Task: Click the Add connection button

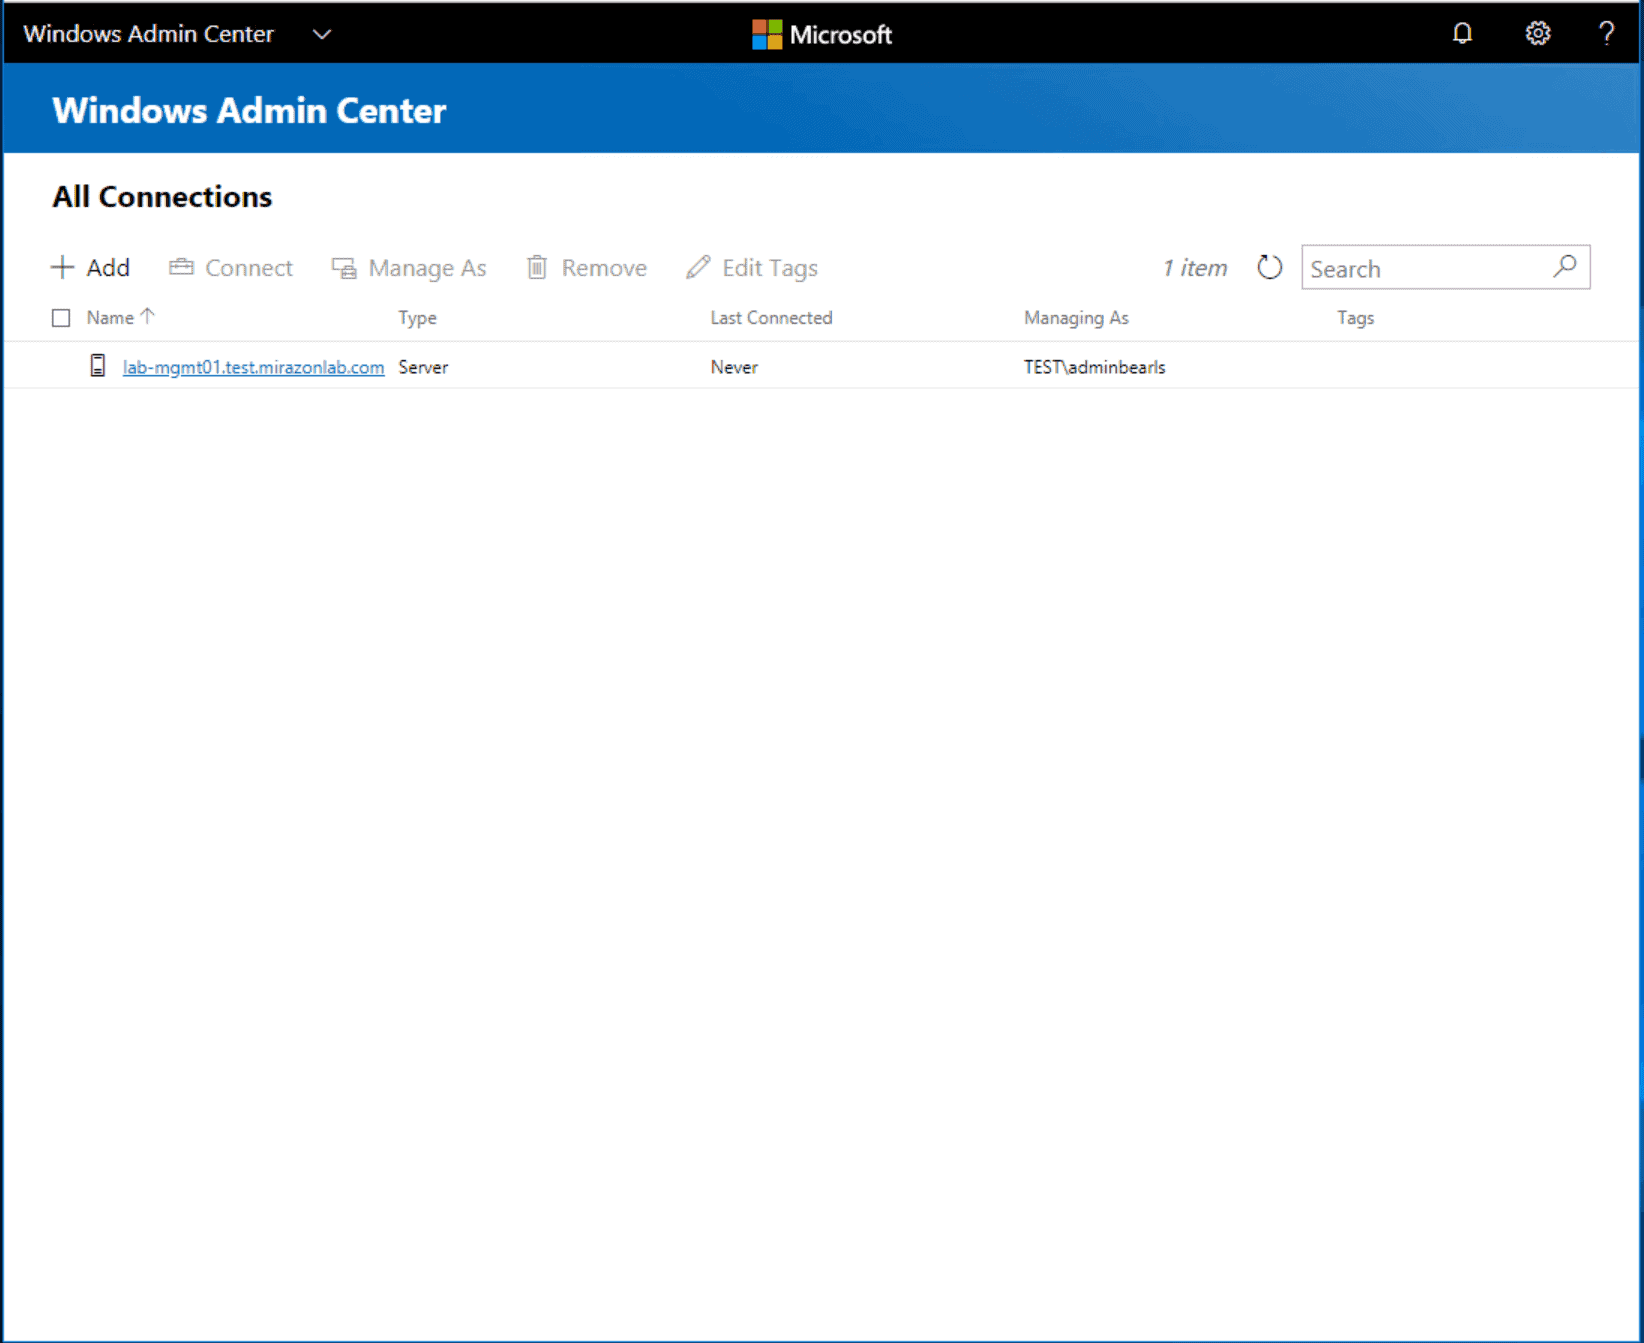Action: pyautogui.click(x=91, y=268)
